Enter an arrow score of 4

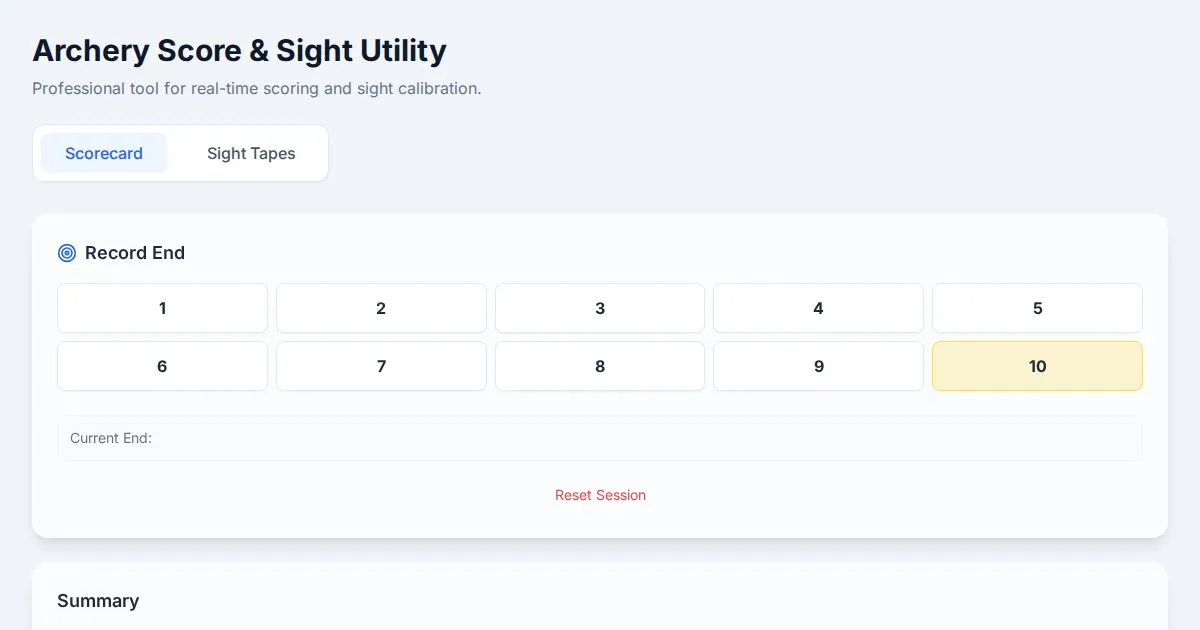click(x=818, y=308)
